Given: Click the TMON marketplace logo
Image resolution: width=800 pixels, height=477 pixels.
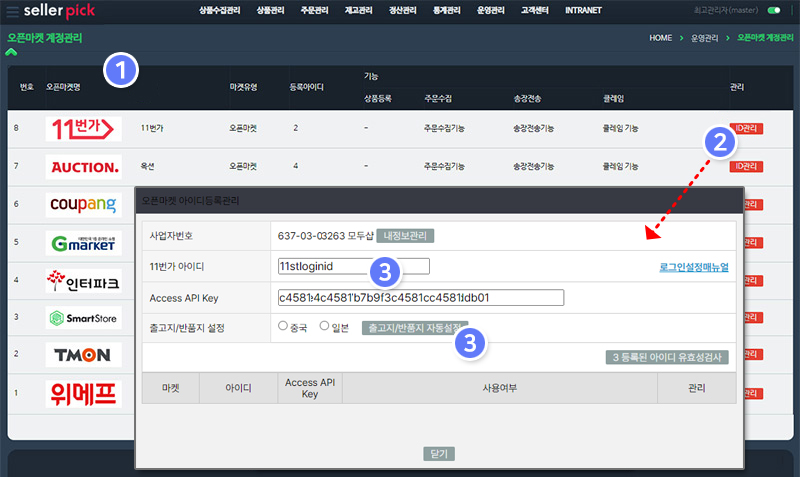Looking at the screenshot, I should (84, 355).
